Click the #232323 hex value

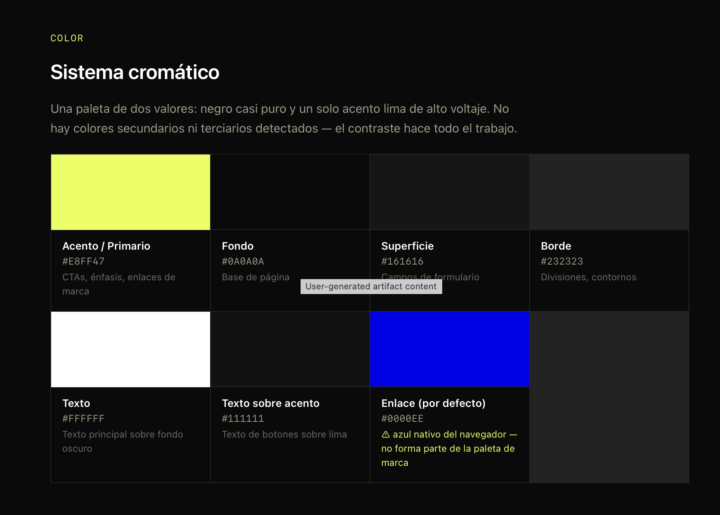[562, 261]
